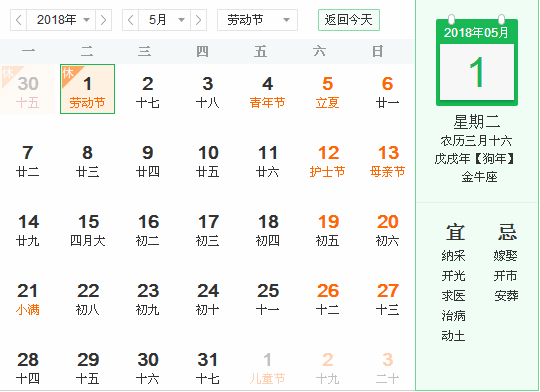Select May 14 廿九
This screenshot has height=392, width=540.
coord(28,230)
